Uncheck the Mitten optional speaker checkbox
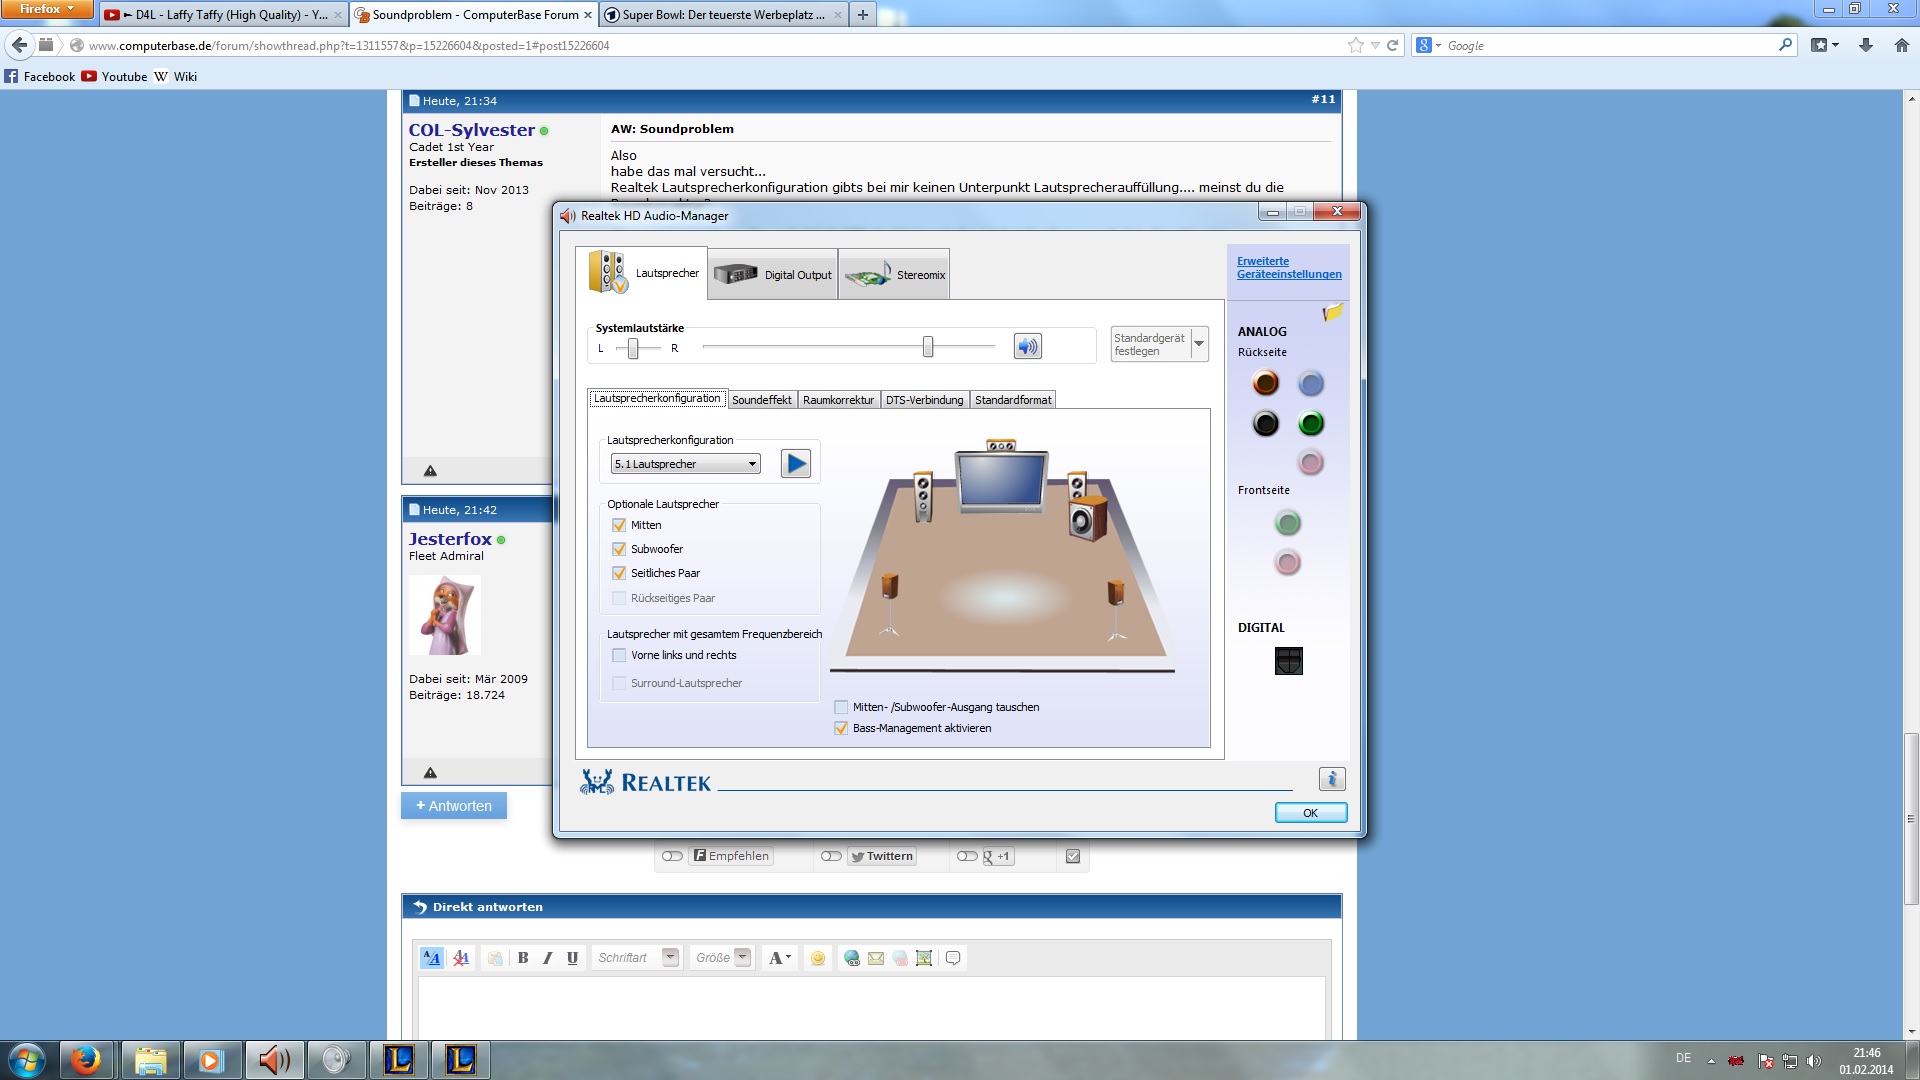The width and height of the screenshot is (1920, 1080). pos(619,525)
